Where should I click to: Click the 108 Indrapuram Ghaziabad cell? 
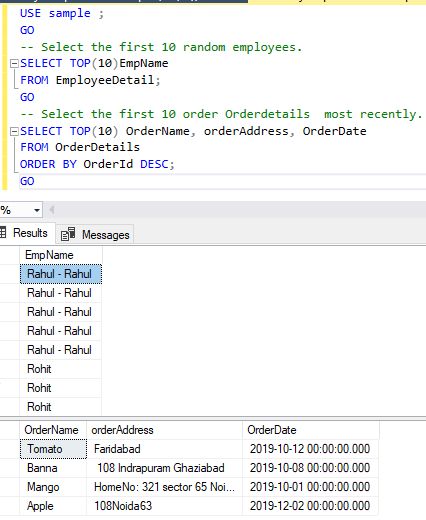pyautogui.click(x=165, y=468)
